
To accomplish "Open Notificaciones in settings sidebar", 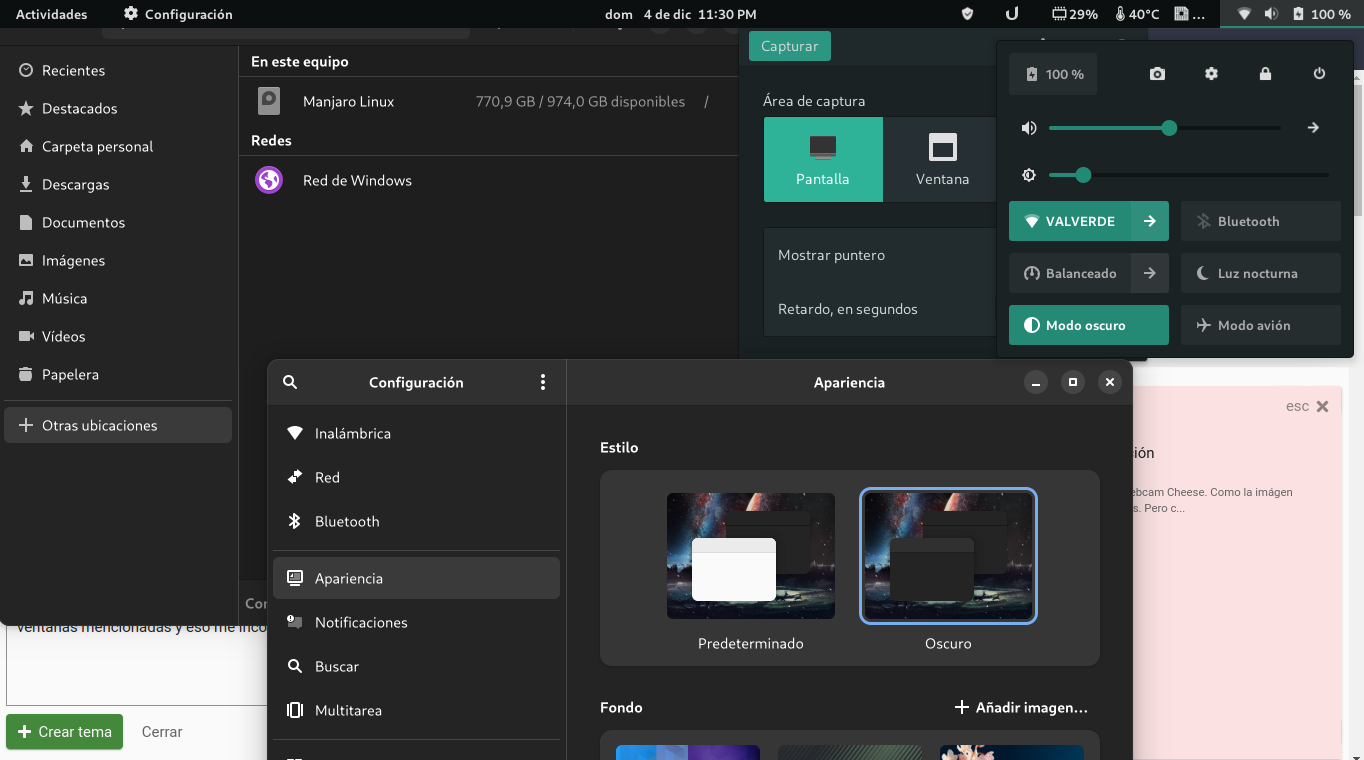I will point(361,622).
